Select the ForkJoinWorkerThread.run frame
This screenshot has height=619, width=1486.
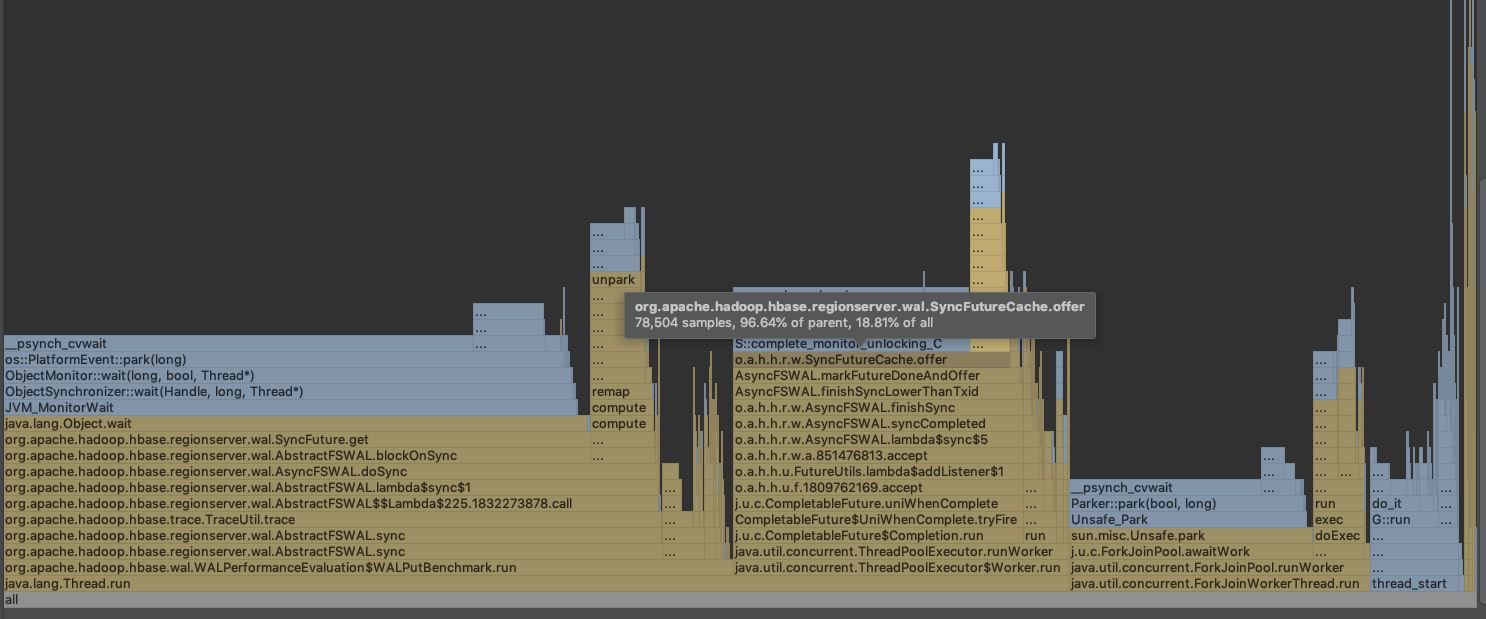(1218, 583)
